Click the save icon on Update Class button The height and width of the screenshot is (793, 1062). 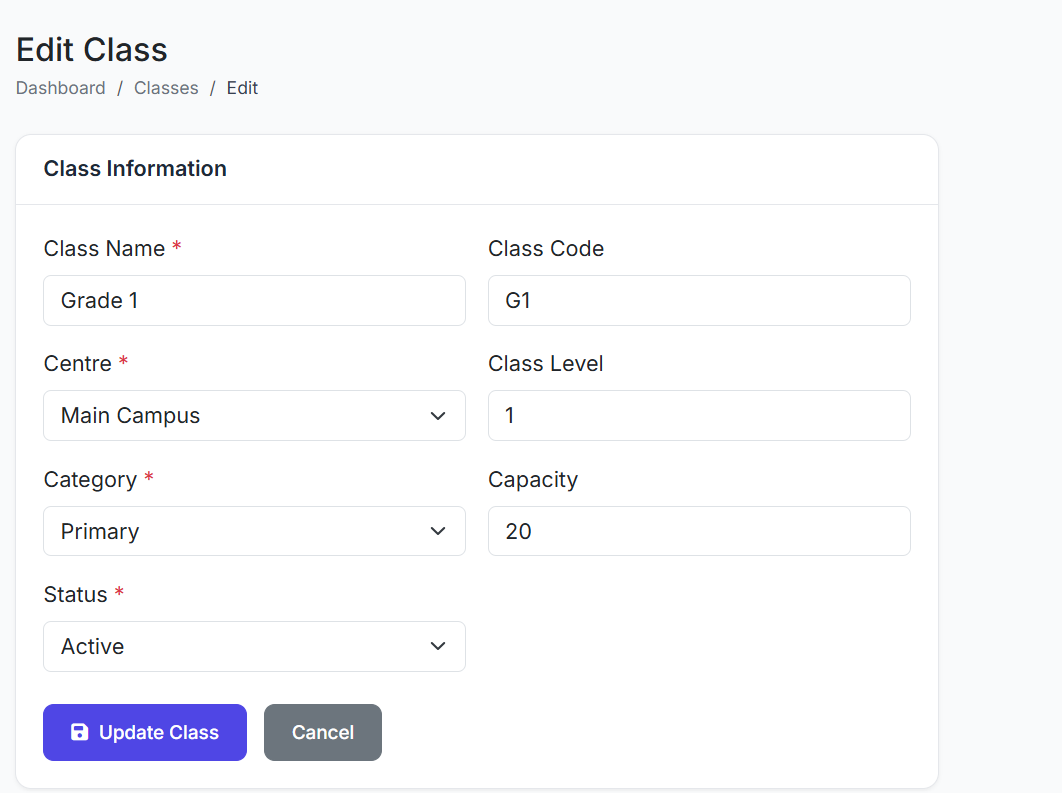[x=79, y=733]
